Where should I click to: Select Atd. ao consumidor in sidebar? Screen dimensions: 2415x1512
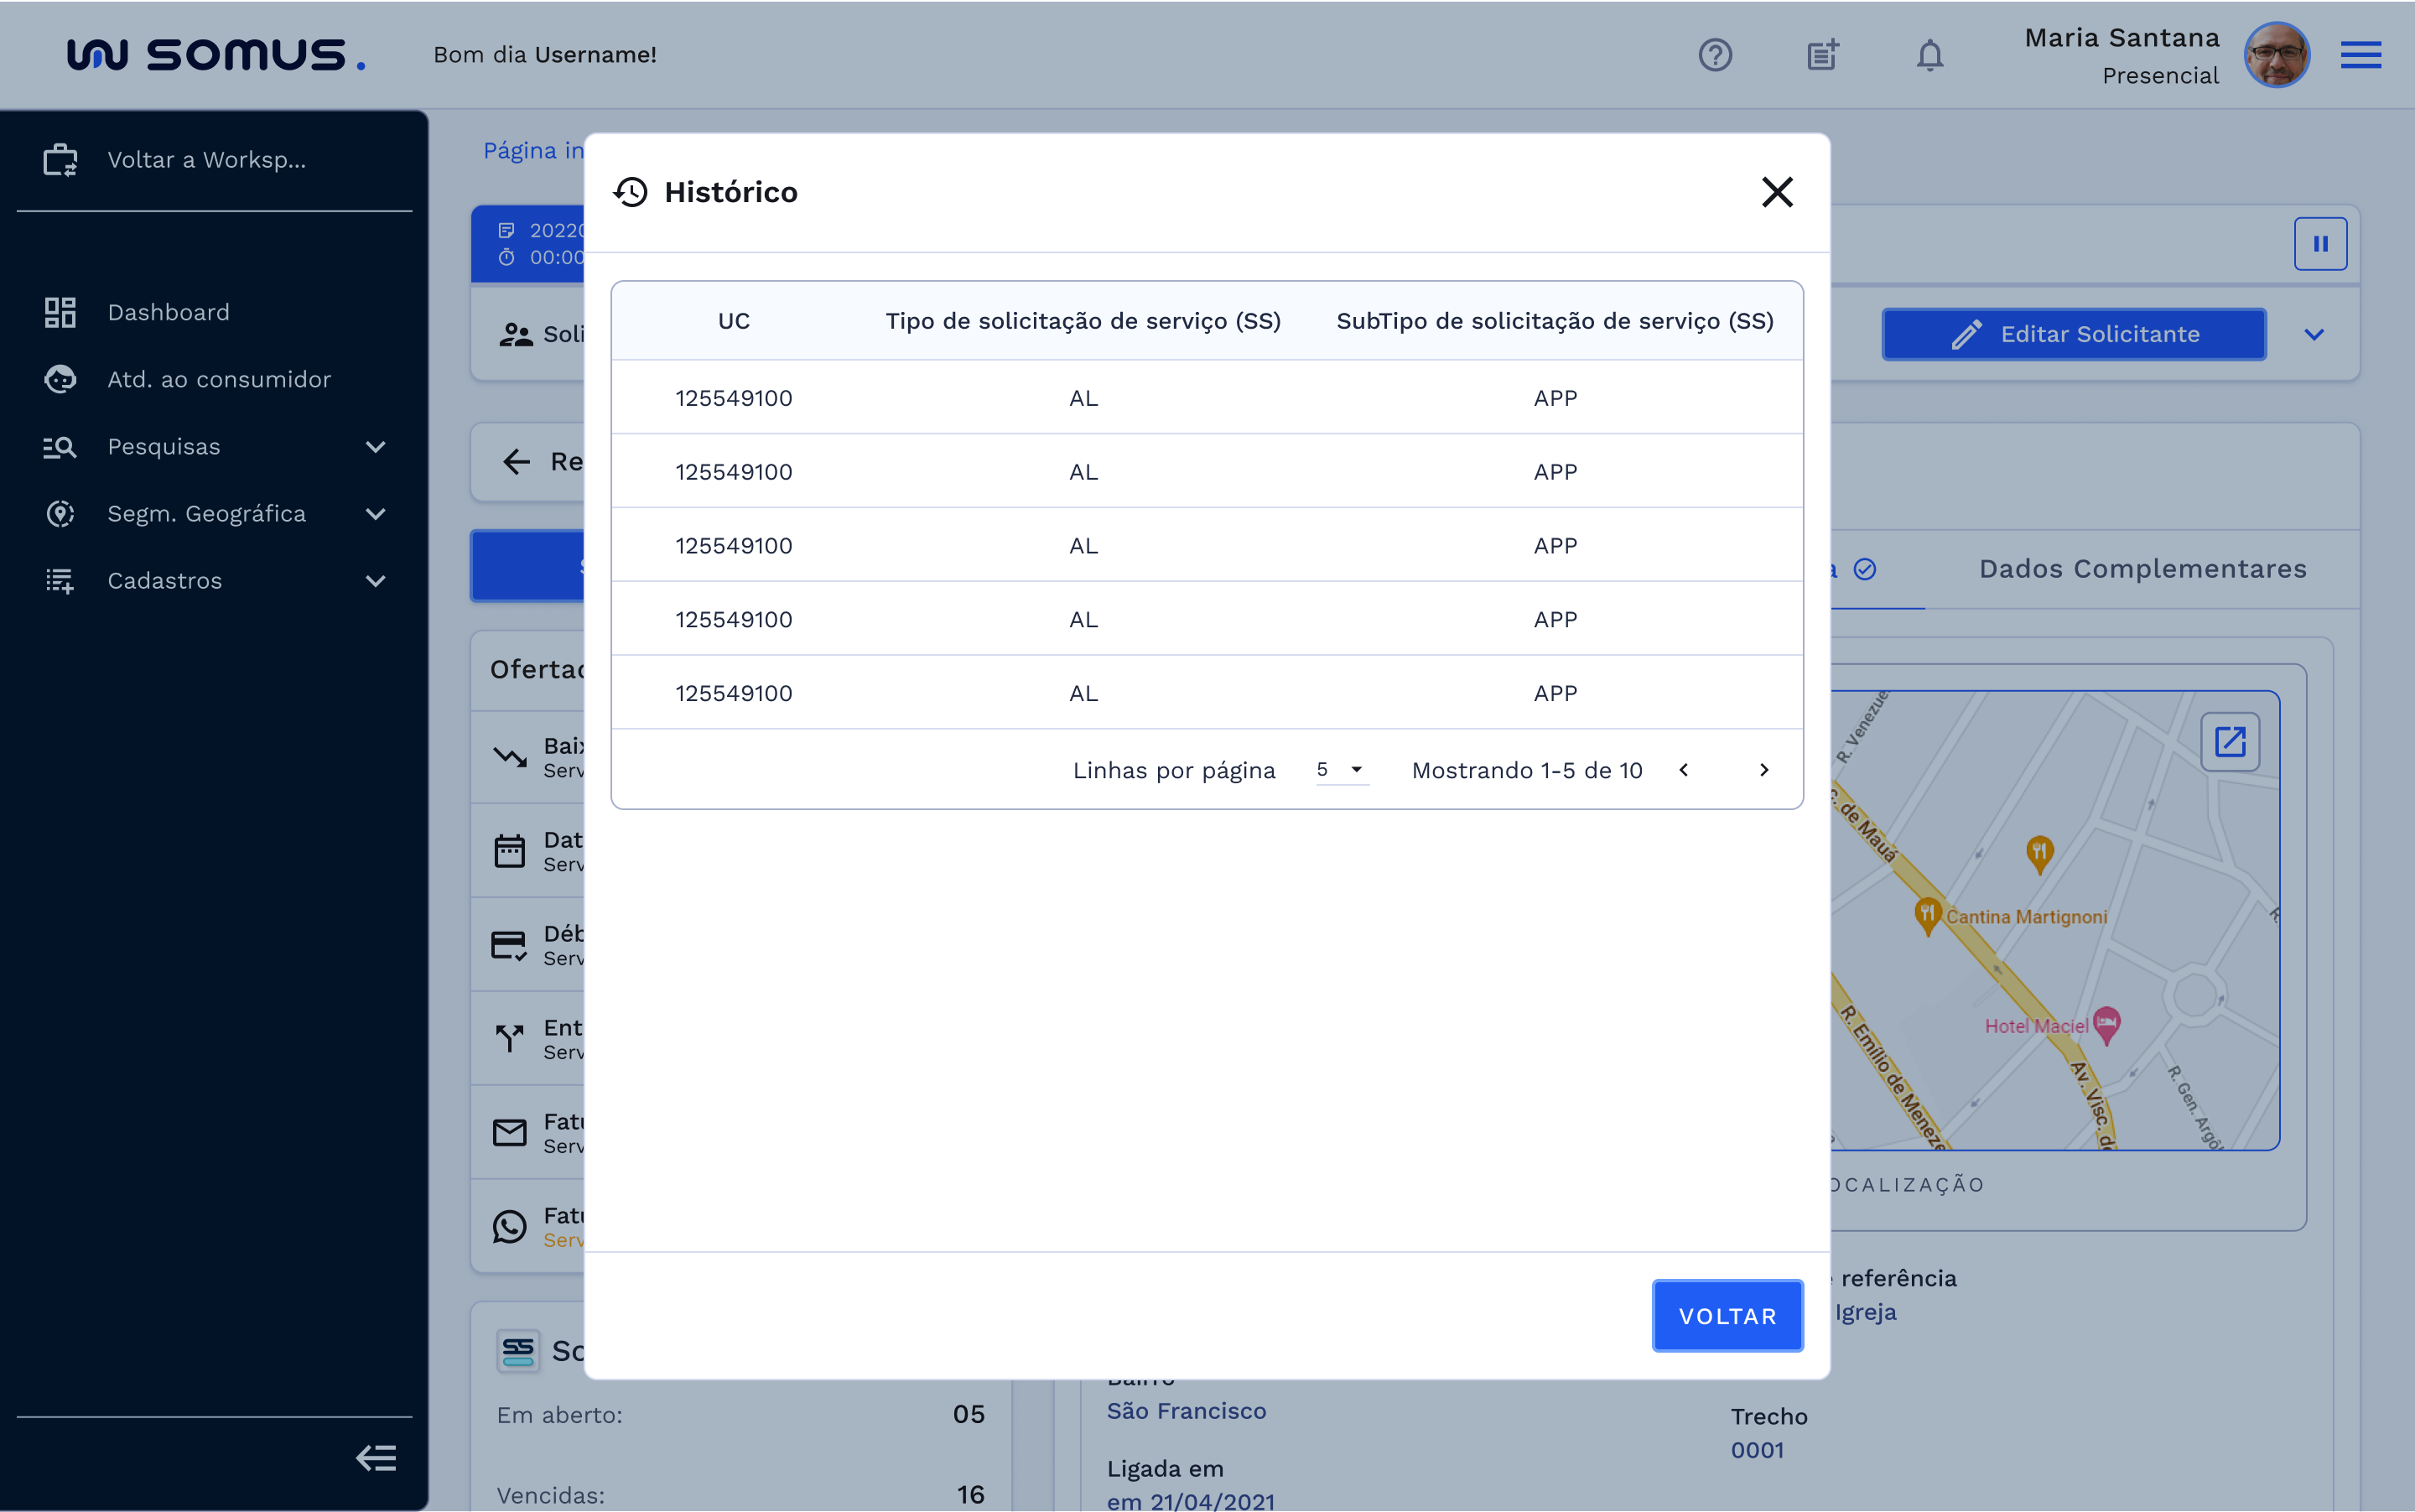click(x=218, y=380)
